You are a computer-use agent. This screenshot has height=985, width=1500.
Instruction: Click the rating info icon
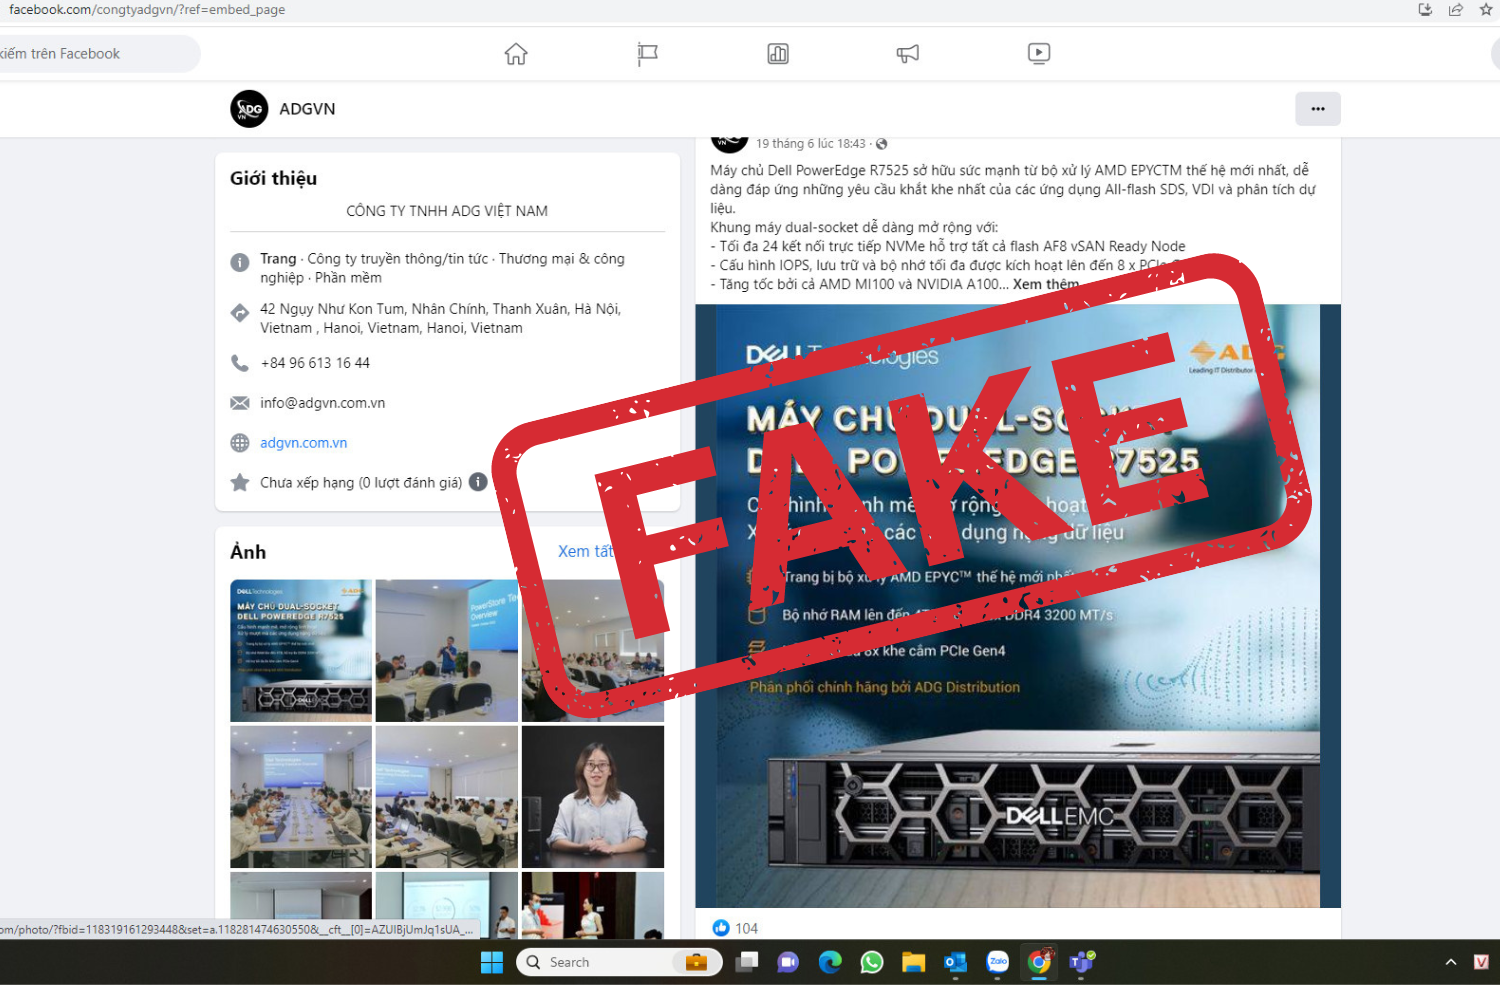[x=478, y=482]
